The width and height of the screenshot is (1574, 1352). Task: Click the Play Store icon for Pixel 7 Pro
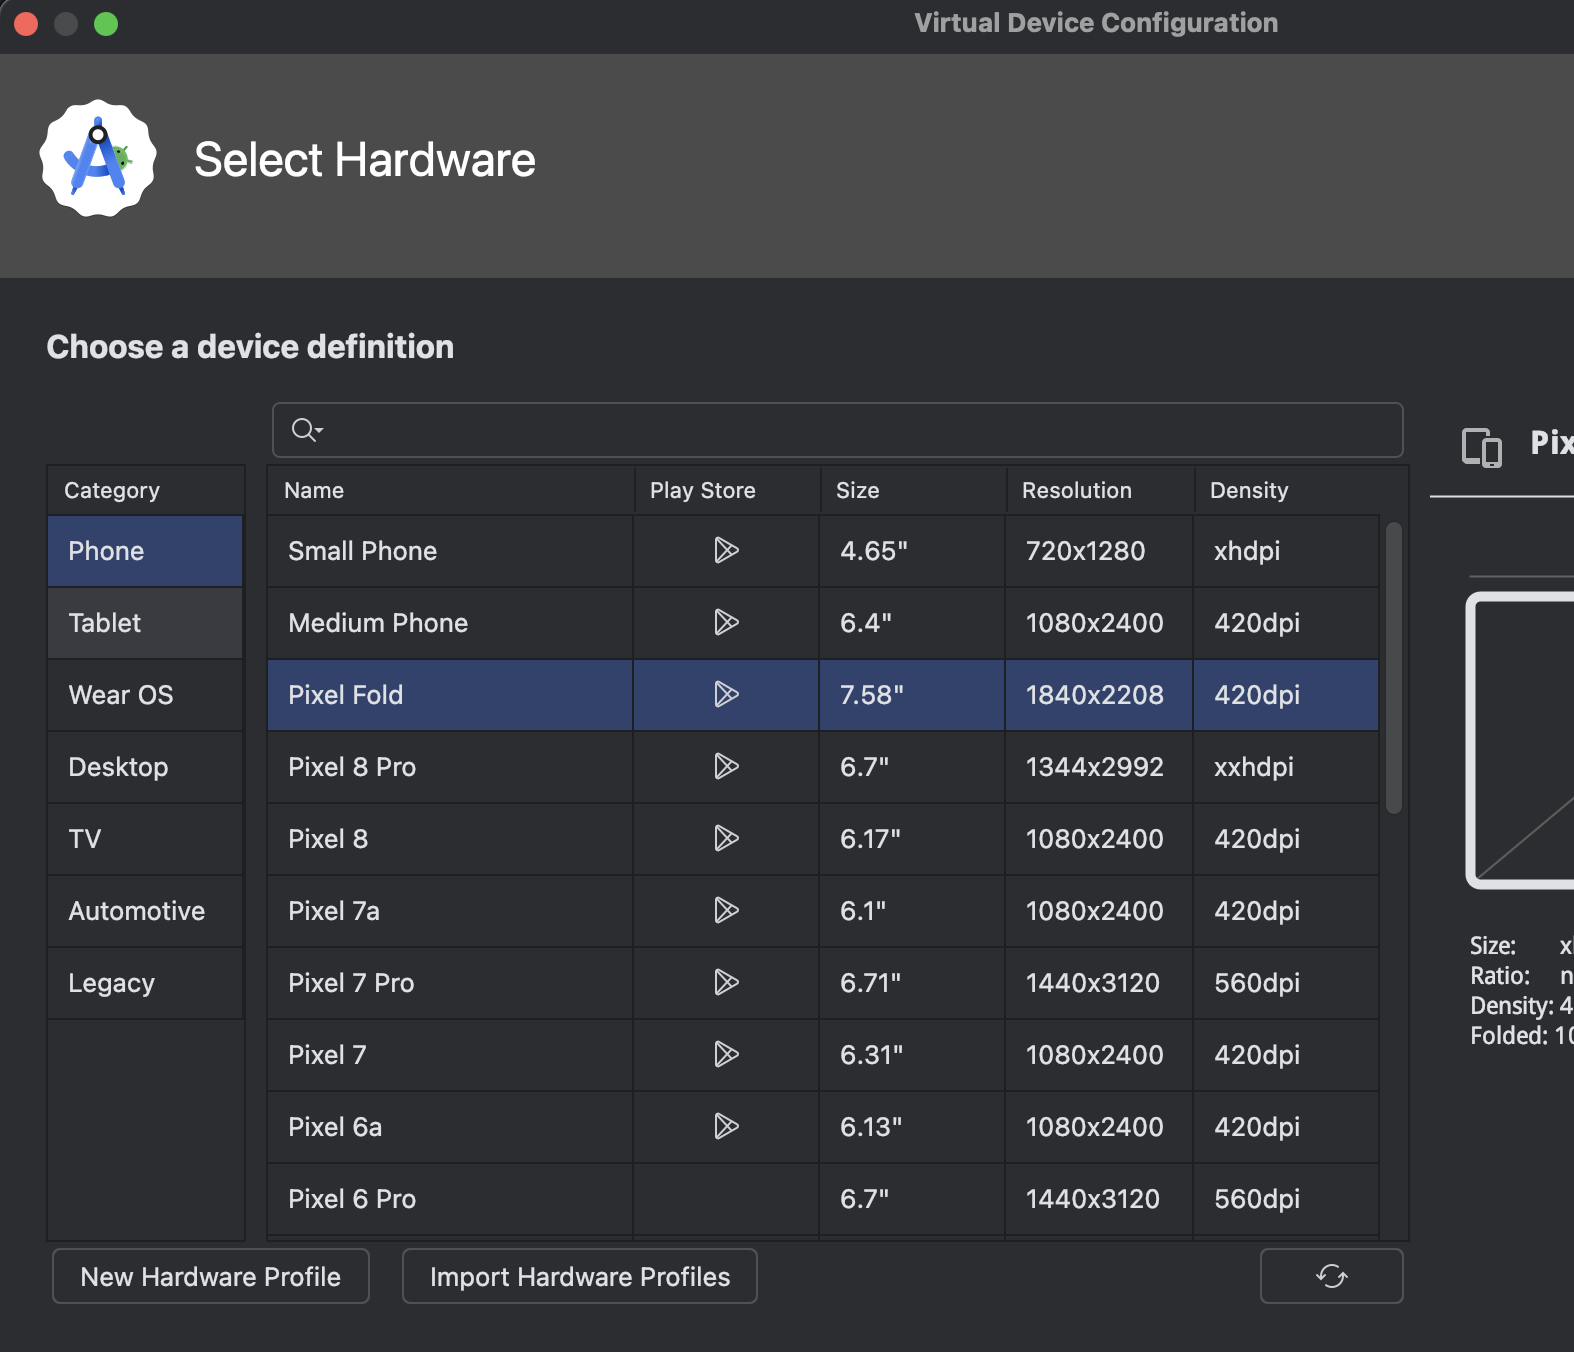pos(726,982)
